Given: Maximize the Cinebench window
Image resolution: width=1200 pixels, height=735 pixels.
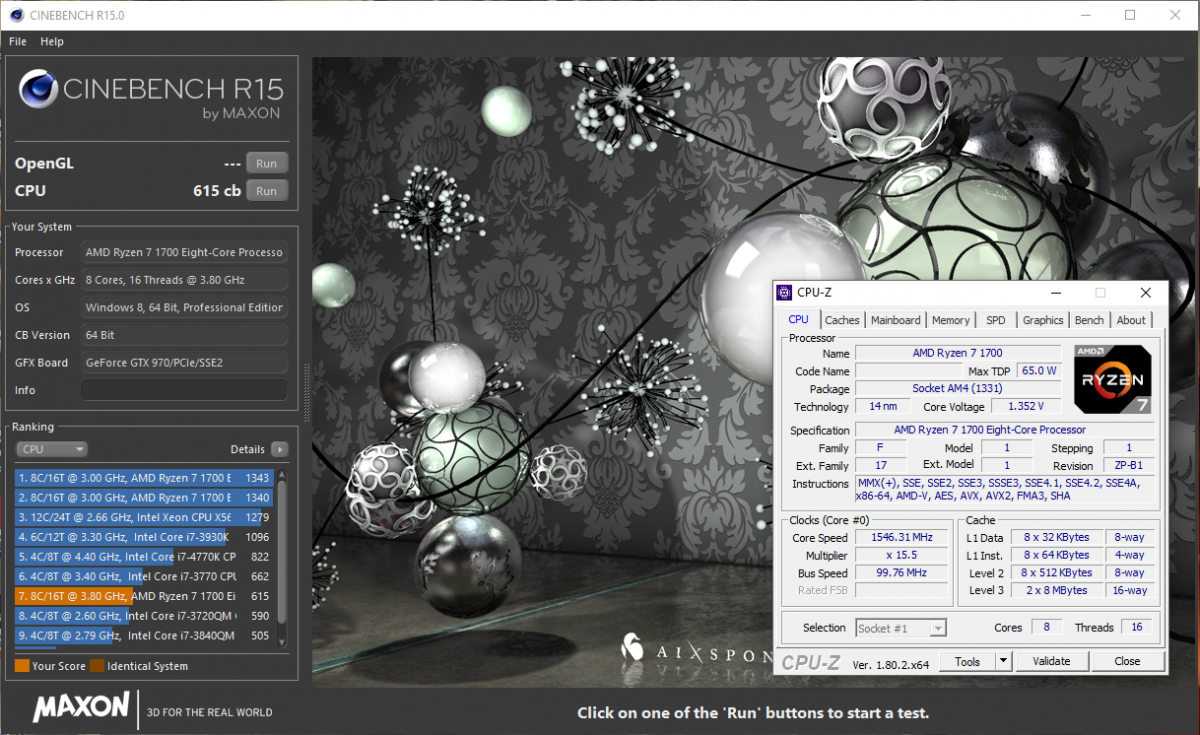Looking at the screenshot, I should click(x=1130, y=15).
